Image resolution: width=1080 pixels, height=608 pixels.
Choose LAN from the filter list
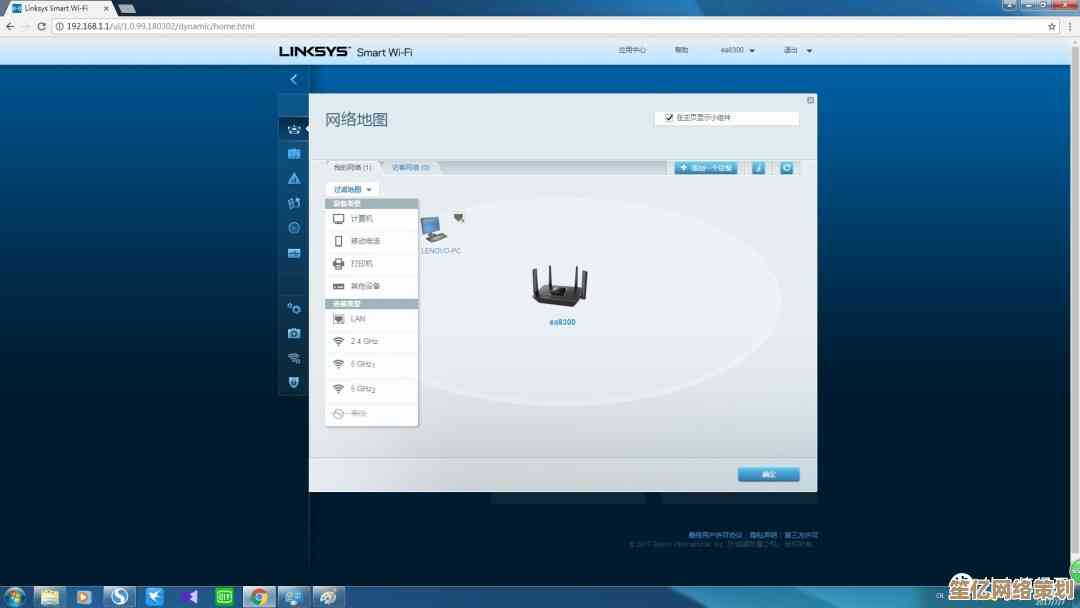(358, 319)
